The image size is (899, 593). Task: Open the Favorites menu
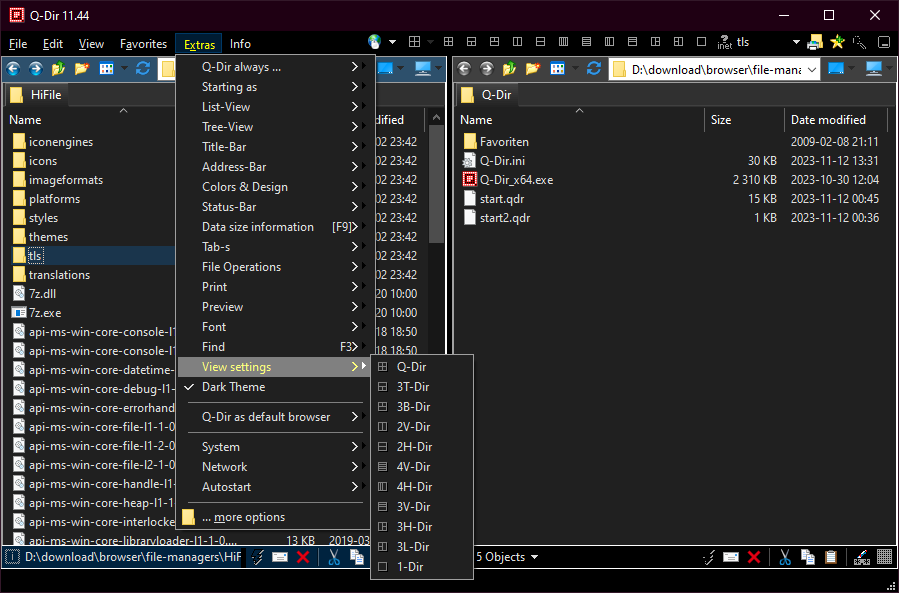click(x=143, y=44)
